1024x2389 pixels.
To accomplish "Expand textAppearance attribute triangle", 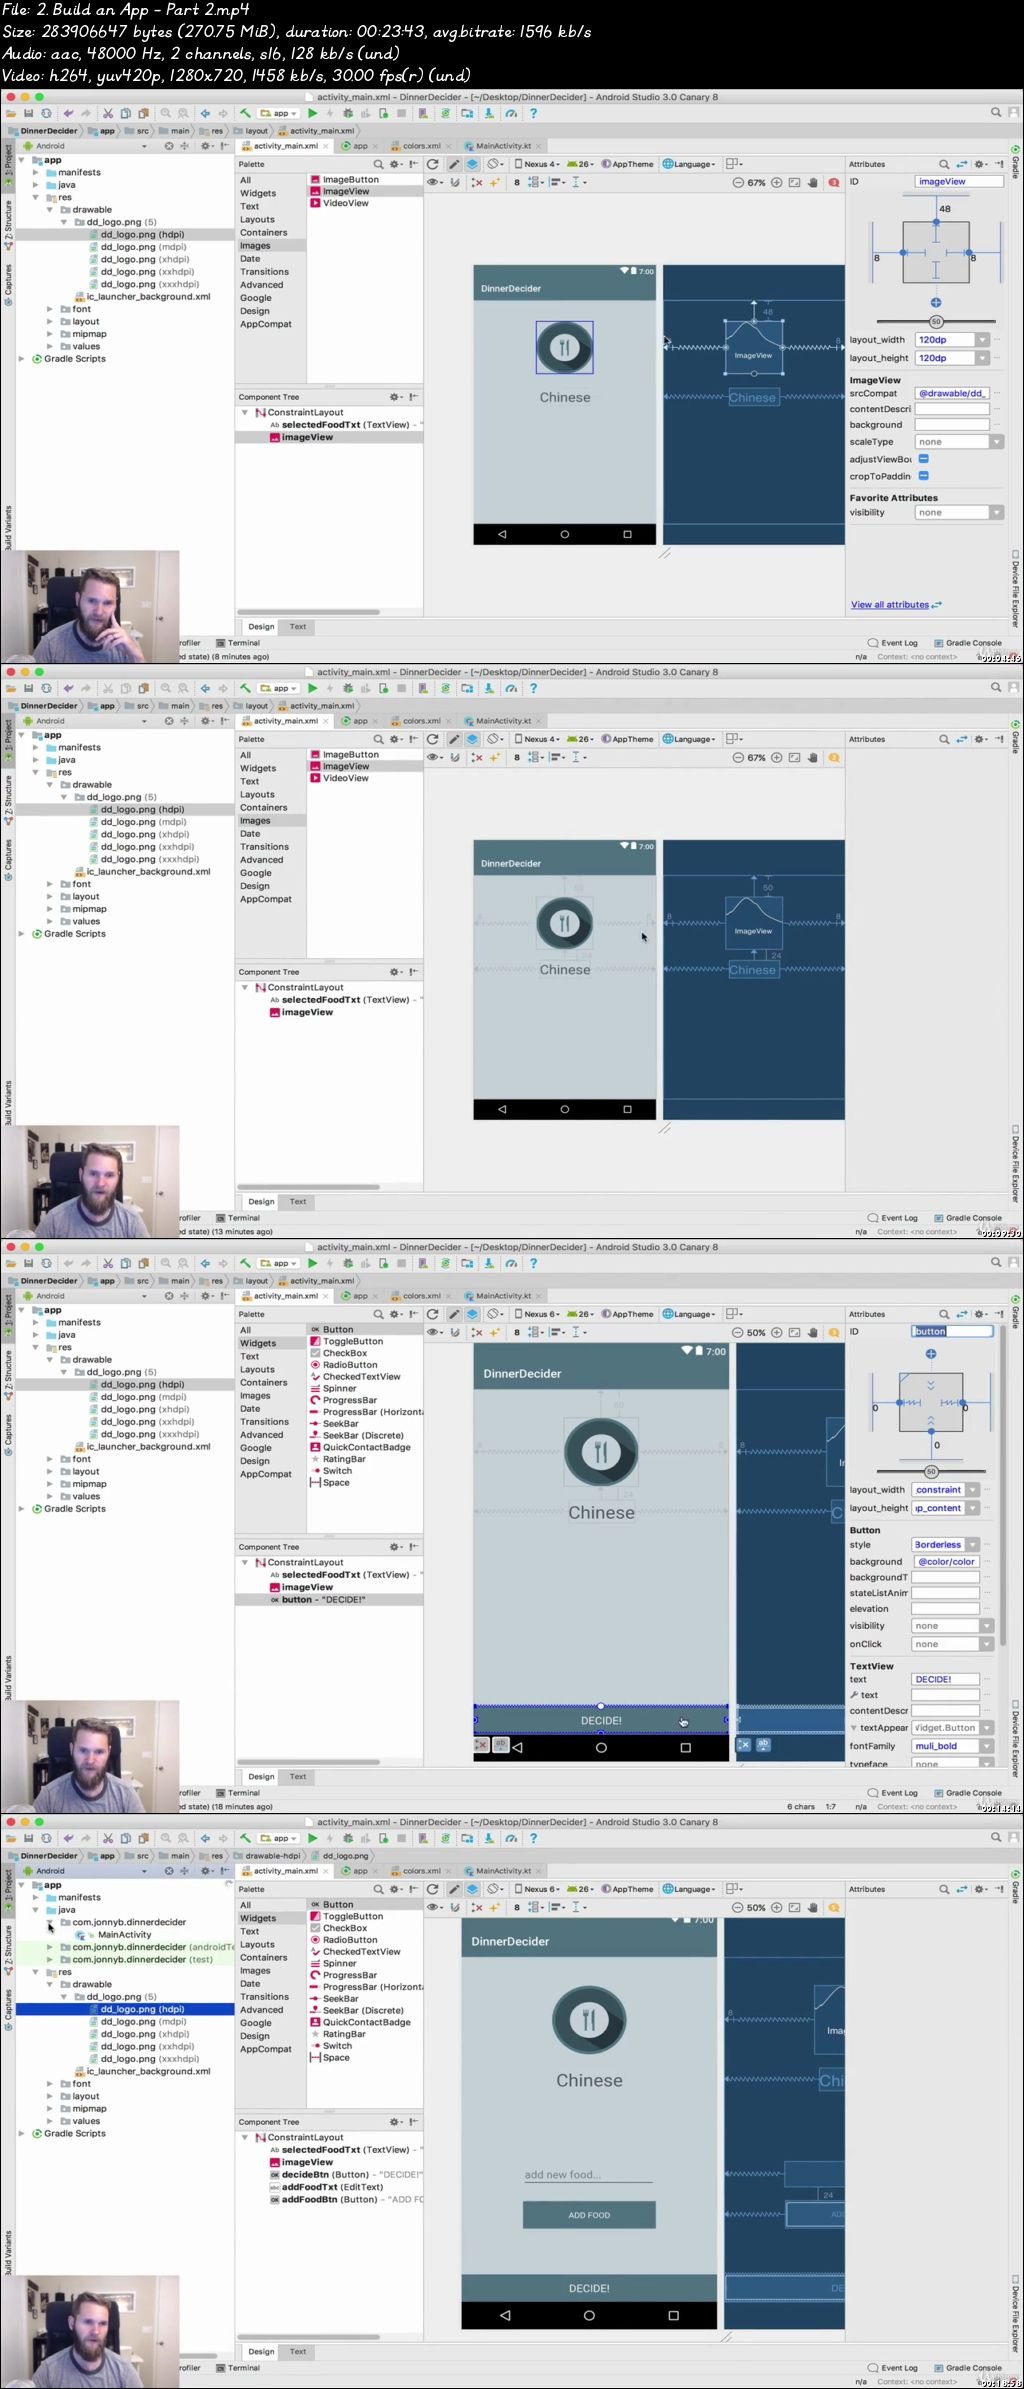I will point(854,1728).
